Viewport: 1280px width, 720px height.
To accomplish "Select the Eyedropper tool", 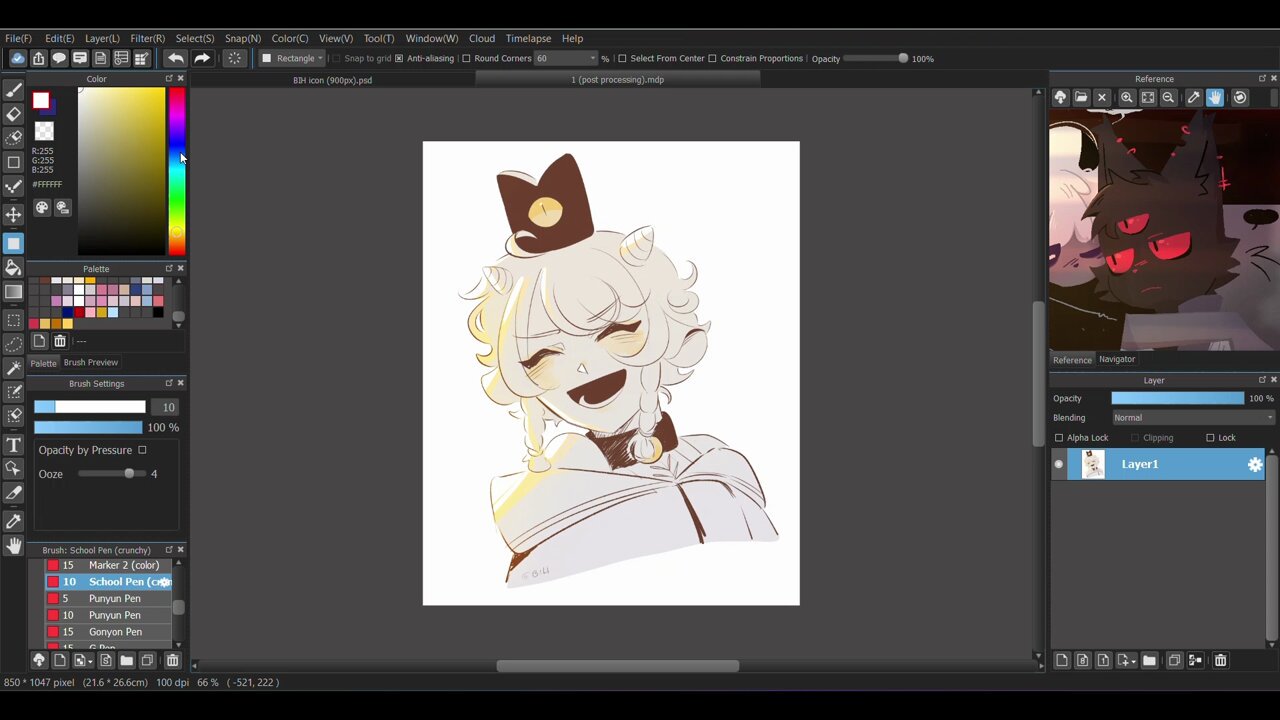I will [13, 520].
